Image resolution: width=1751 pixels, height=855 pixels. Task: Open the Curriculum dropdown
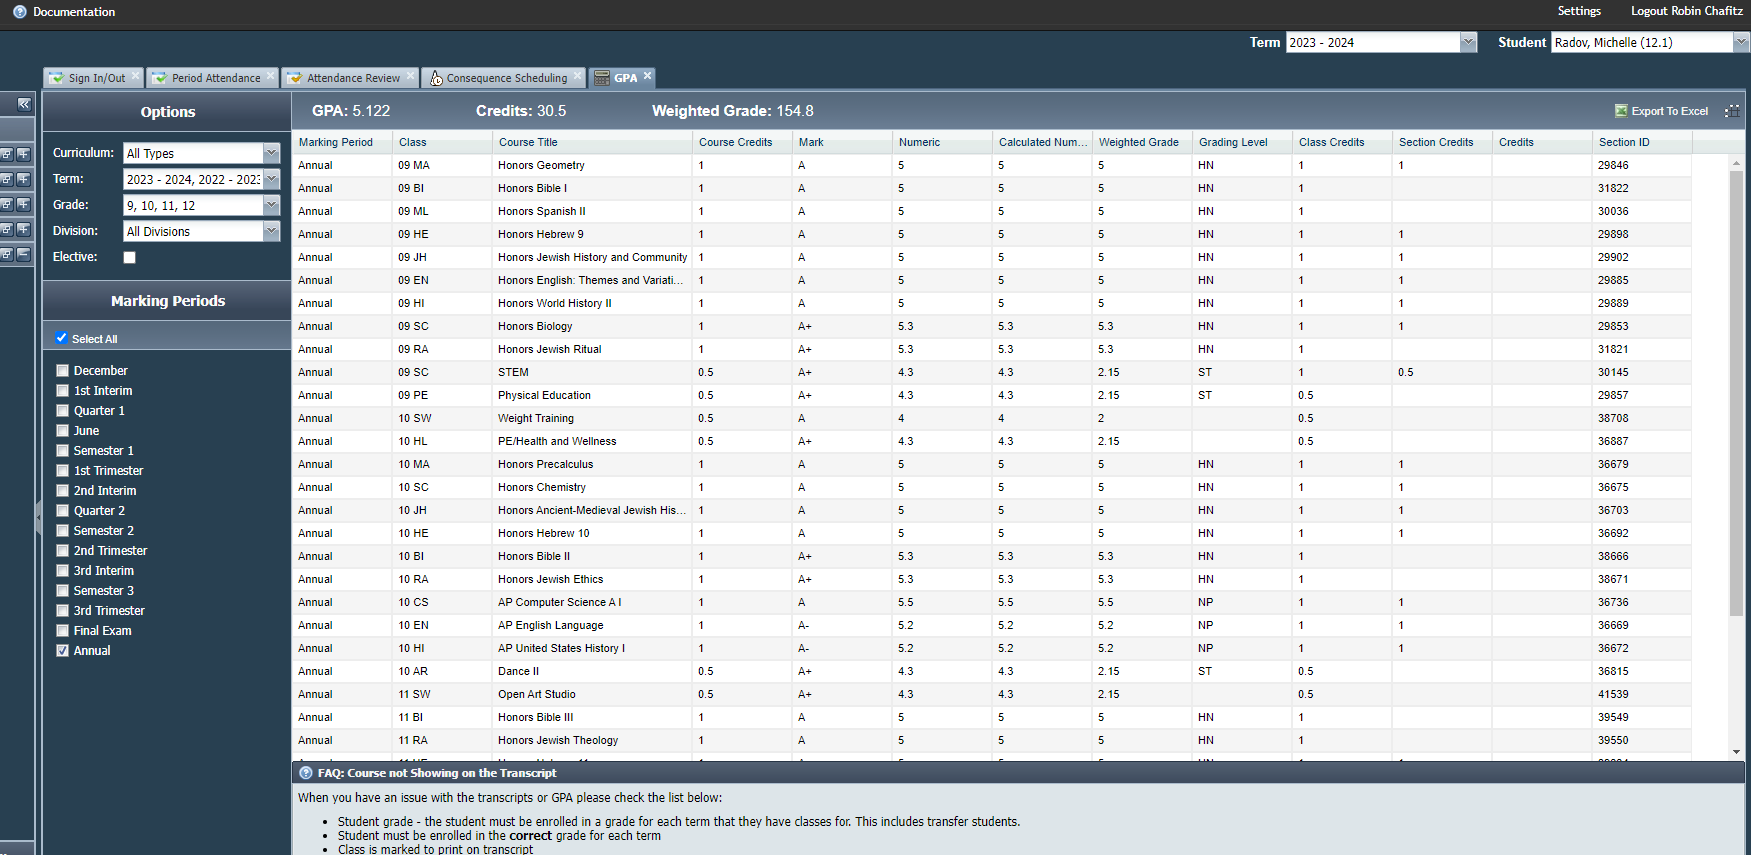271,153
